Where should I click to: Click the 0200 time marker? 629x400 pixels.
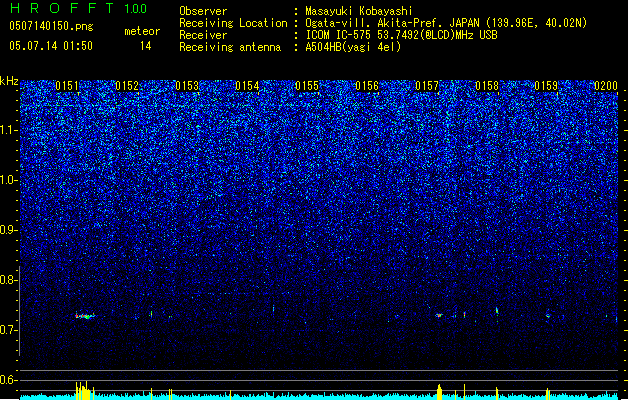[606, 86]
